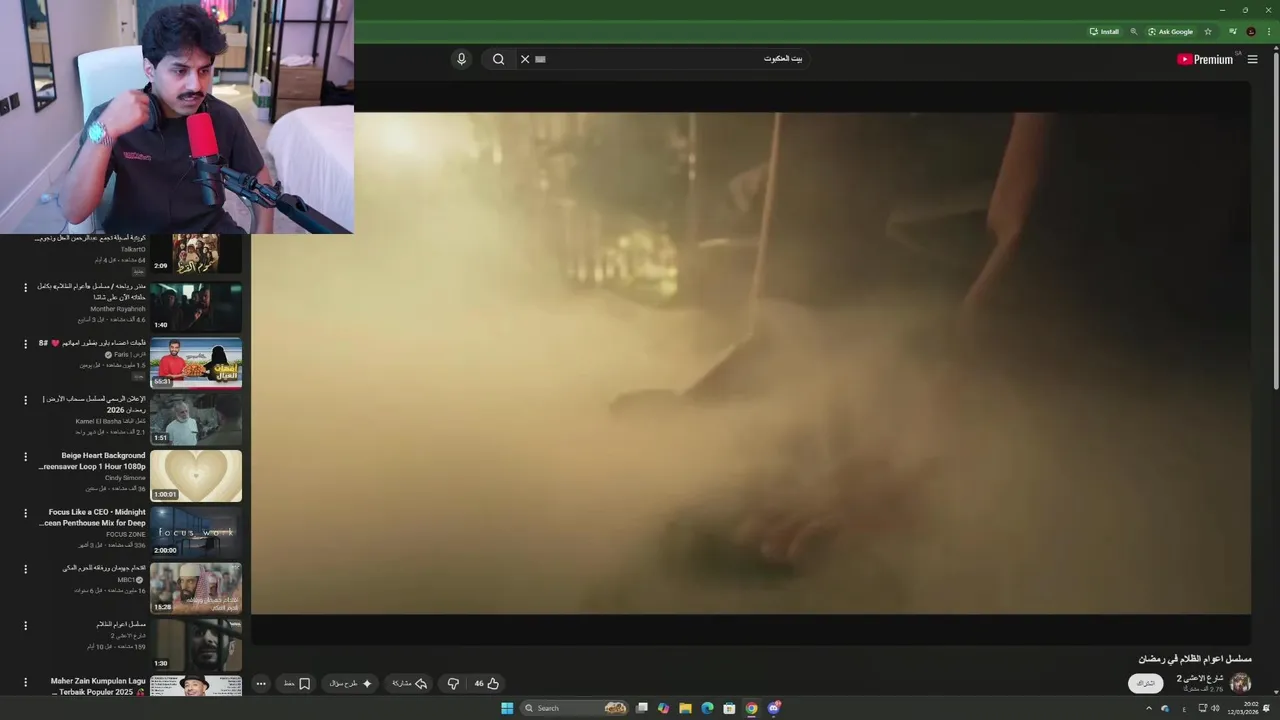Click the Ask a question (طرح سؤال) button
Image resolution: width=1280 pixels, height=720 pixels.
pyautogui.click(x=351, y=684)
